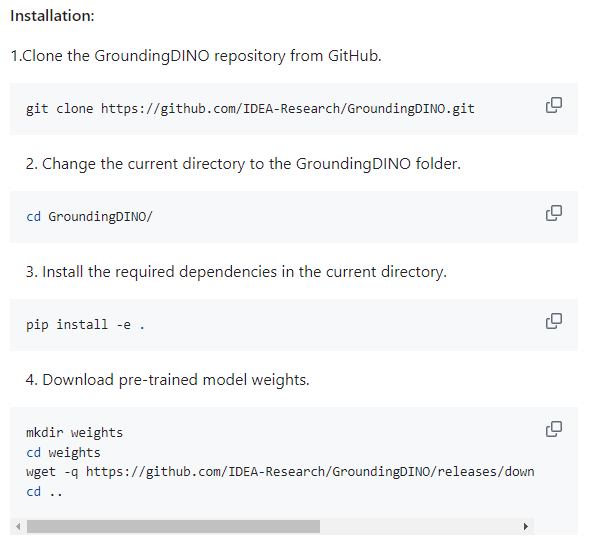This screenshot has height=543, width=597.
Task: Click the horizontal scrollbar thumb
Action: (173, 527)
